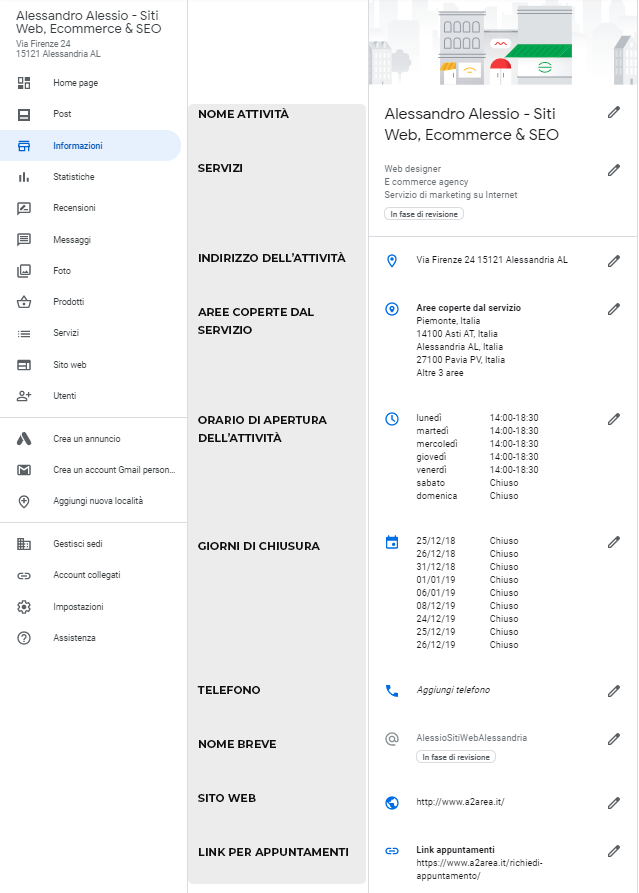Click the globe icon beside the website URL
Screen dimensions: 639x893
click(392, 802)
